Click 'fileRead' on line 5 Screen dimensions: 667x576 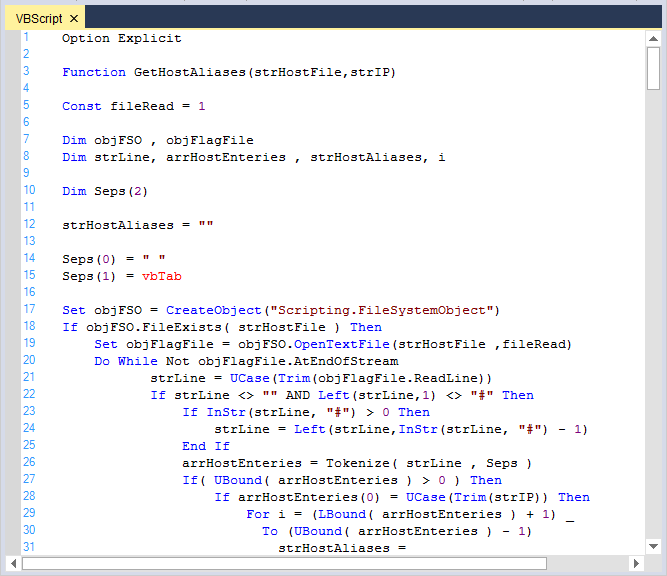click(142, 106)
